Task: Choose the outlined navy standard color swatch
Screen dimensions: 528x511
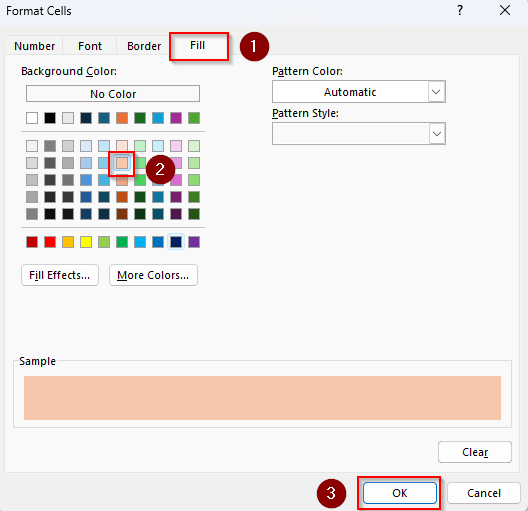Action: 176,242
